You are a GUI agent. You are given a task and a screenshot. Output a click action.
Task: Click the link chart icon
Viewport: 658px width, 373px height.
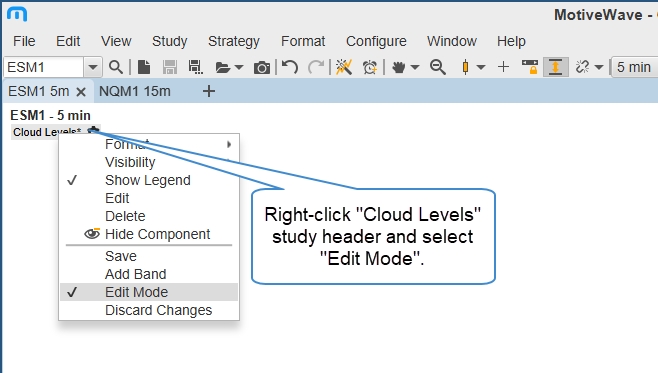[582, 67]
